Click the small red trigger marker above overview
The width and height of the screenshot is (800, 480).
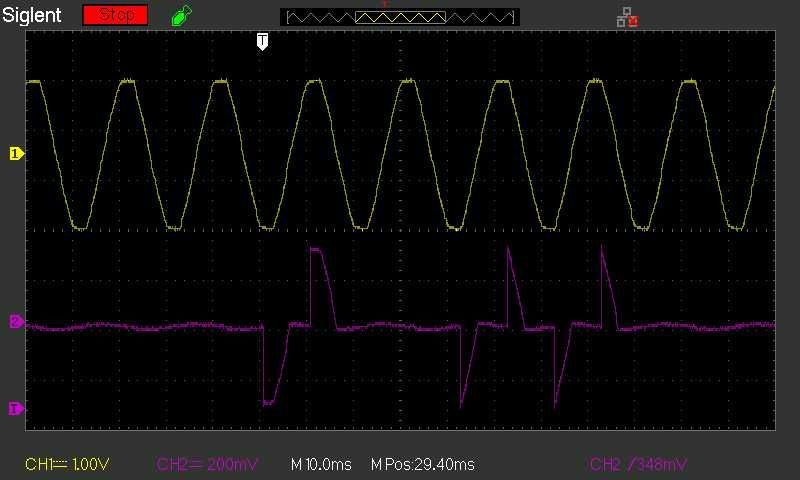(385, 4)
